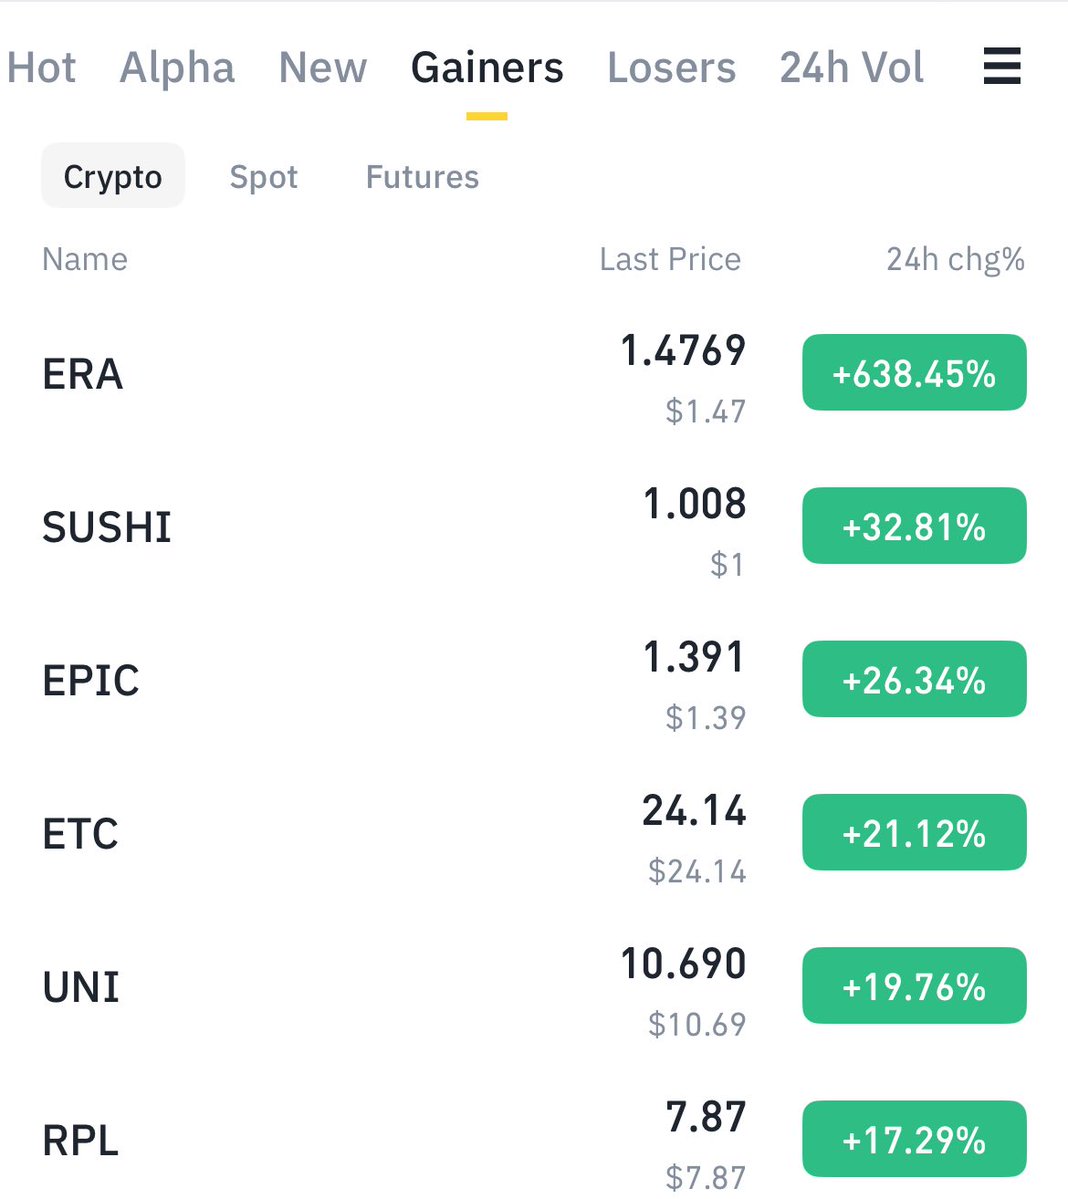Switch to the Losers tab
Image resolution: width=1068 pixels, height=1199 pixels.
(671, 67)
